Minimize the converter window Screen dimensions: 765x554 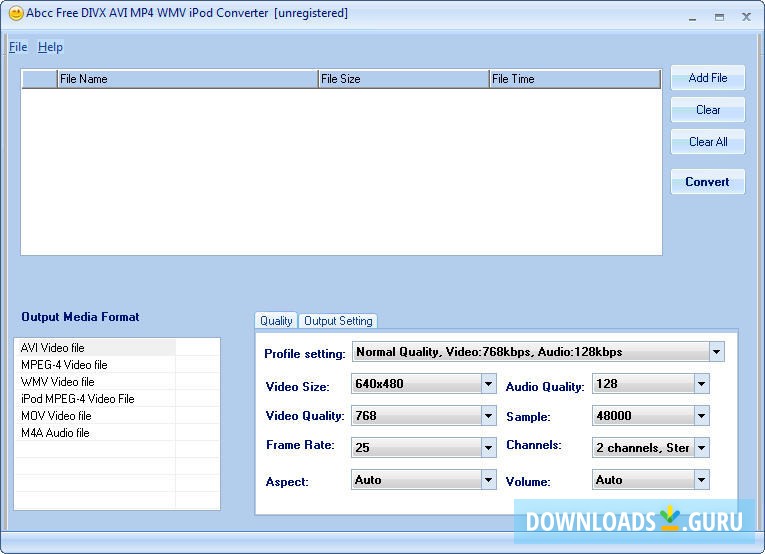692,18
